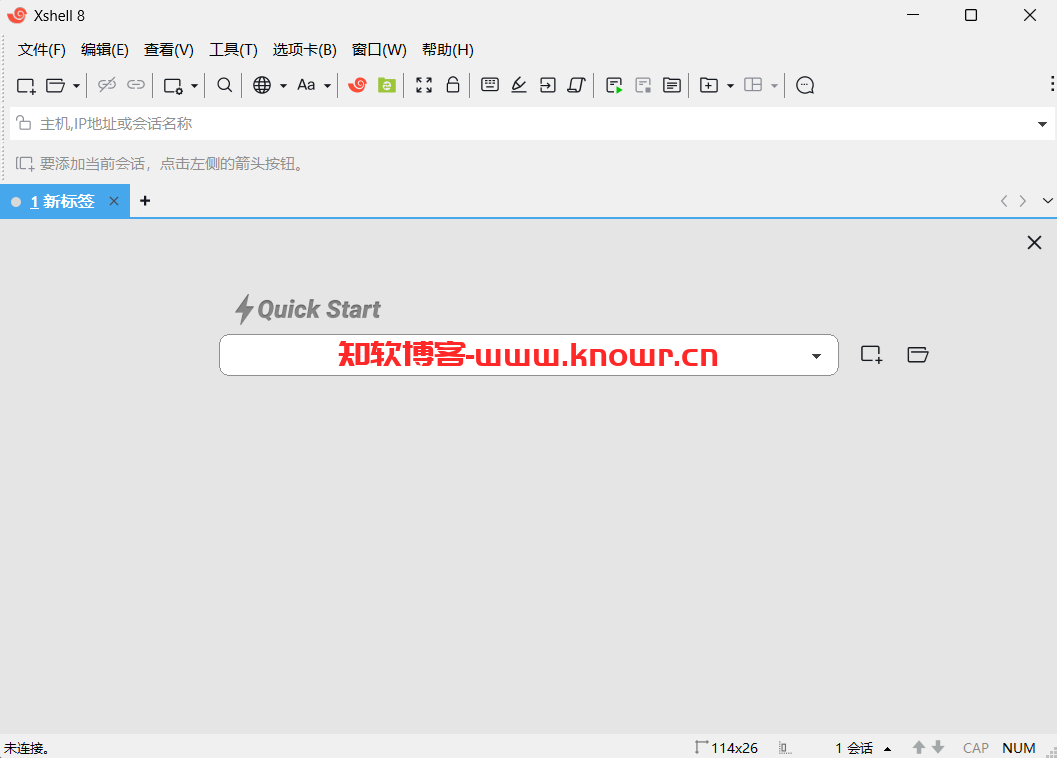Image resolution: width=1057 pixels, height=758 pixels.
Task: Click the Find magnifier icon
Action: point(224,85)
